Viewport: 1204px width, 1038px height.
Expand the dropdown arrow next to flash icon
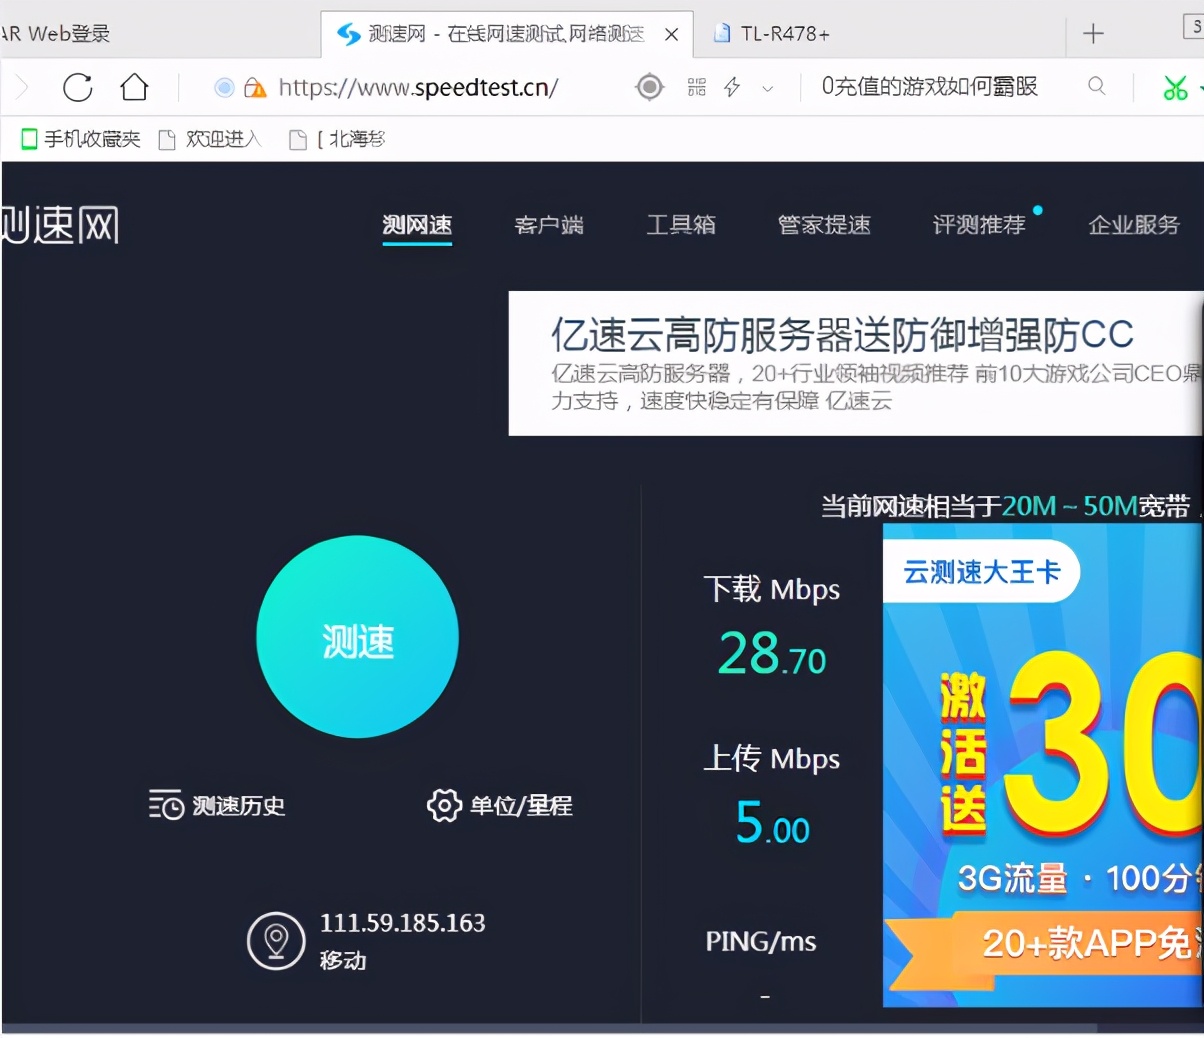pyautogui.click(x=767, y=89)
